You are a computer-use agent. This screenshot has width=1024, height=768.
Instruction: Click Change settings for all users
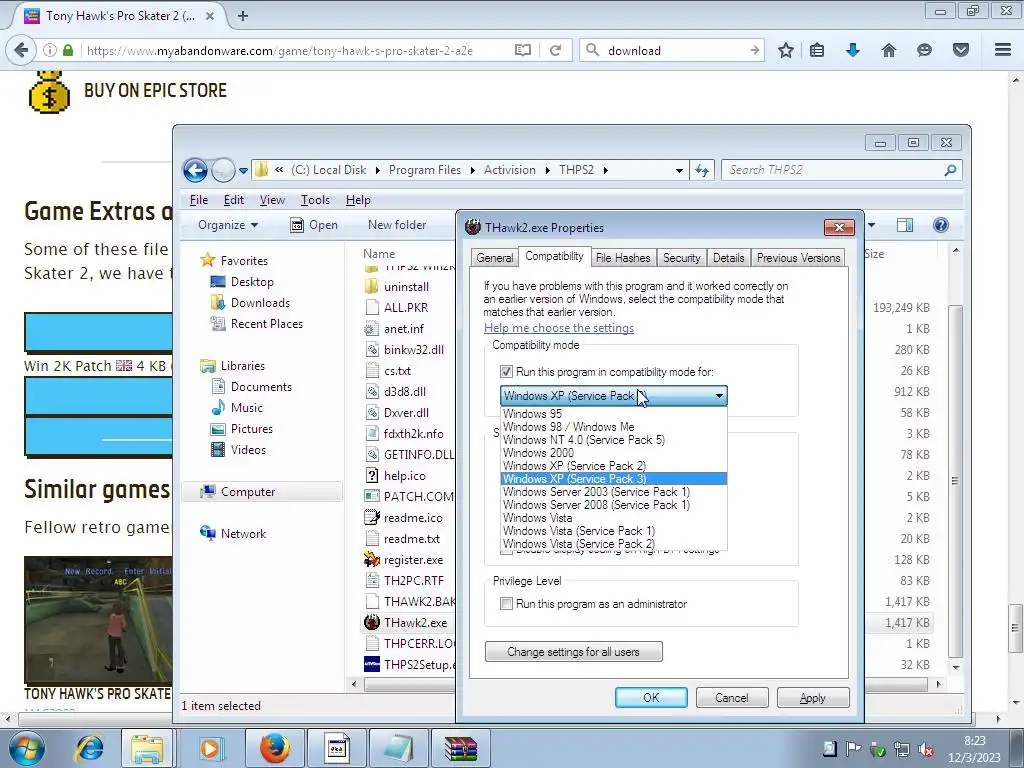573,652
